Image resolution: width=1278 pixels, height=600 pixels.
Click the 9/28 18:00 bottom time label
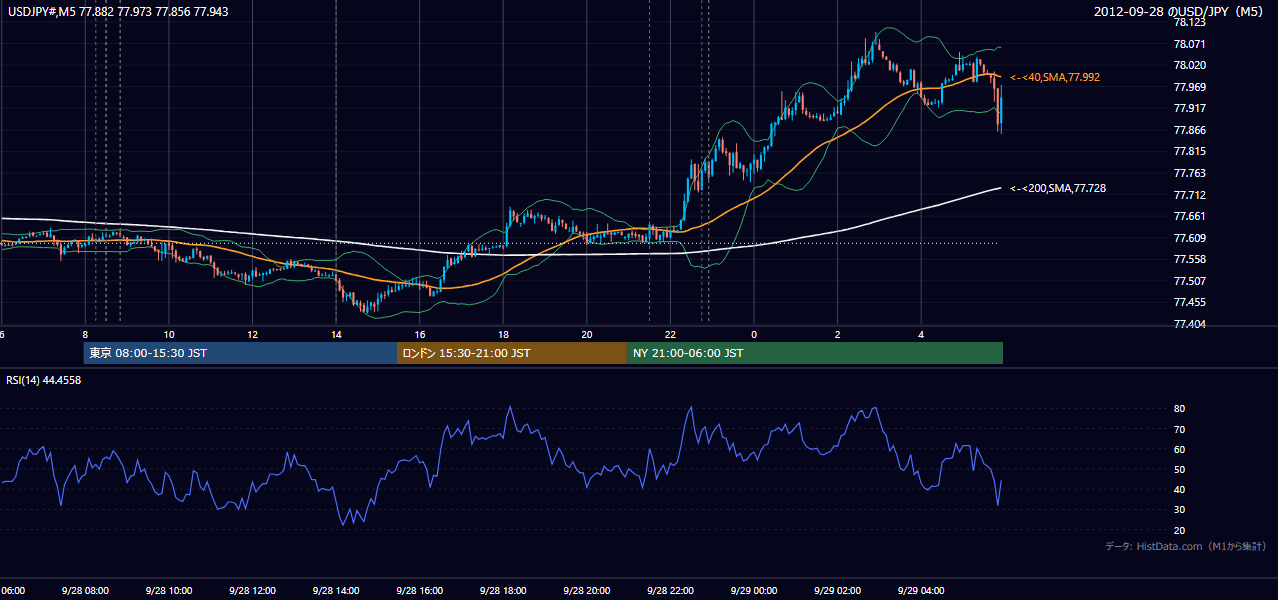(503, 590)
